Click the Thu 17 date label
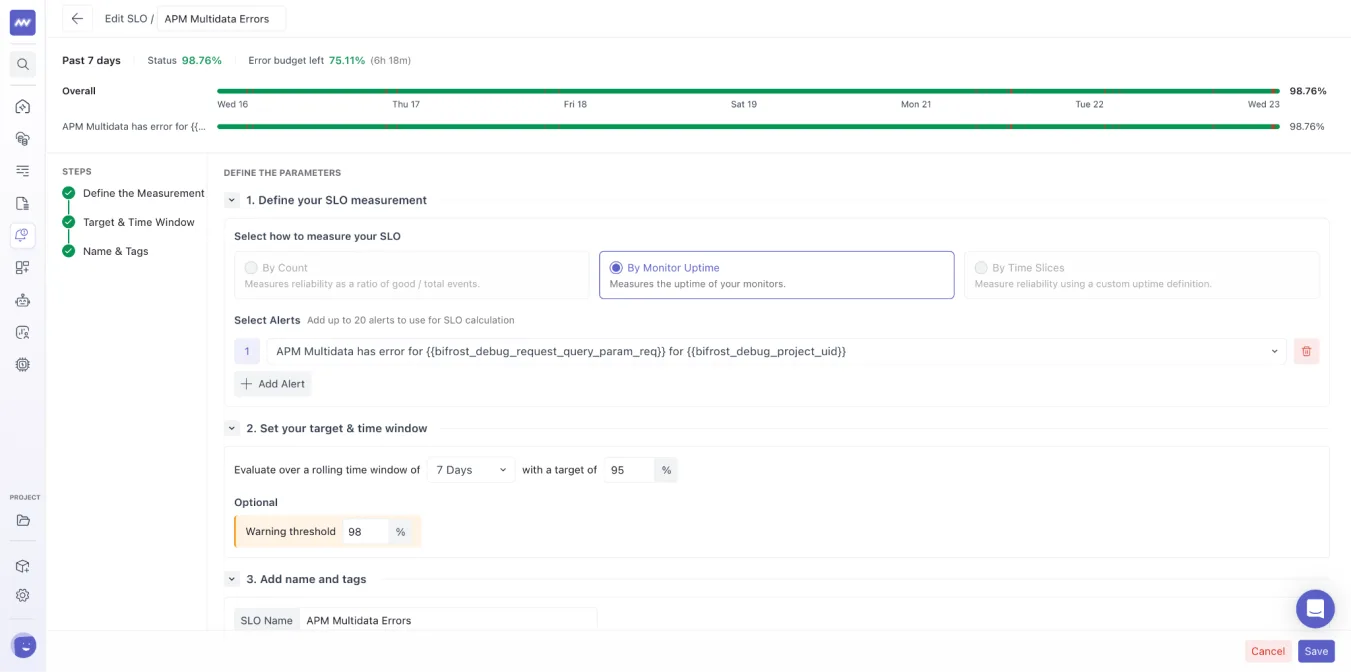 (406, 104)
